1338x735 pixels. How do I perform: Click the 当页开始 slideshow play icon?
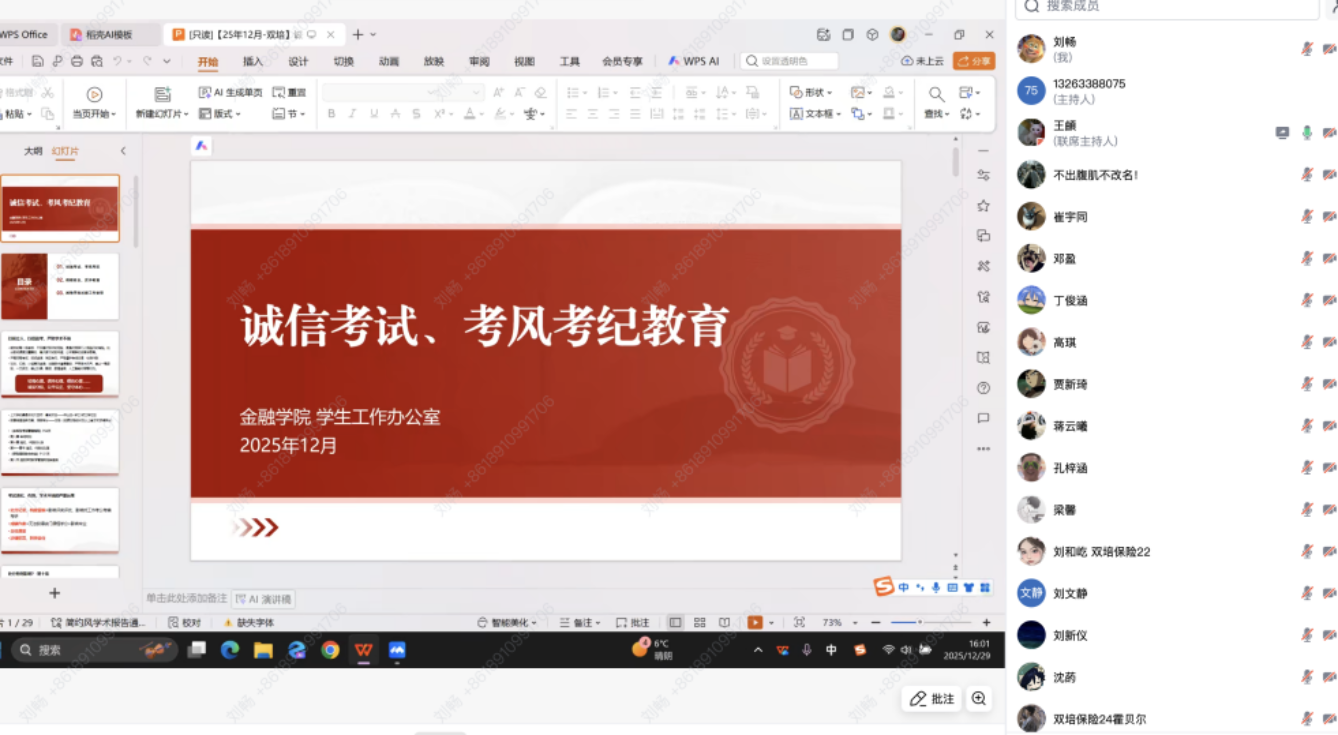pyautogui.click(x=94, y=94)
